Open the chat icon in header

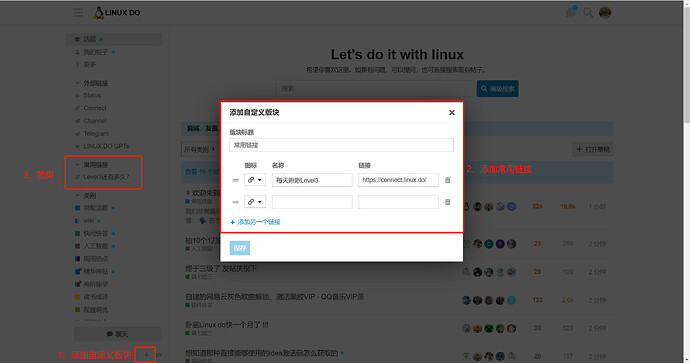[x=571, y=12]
